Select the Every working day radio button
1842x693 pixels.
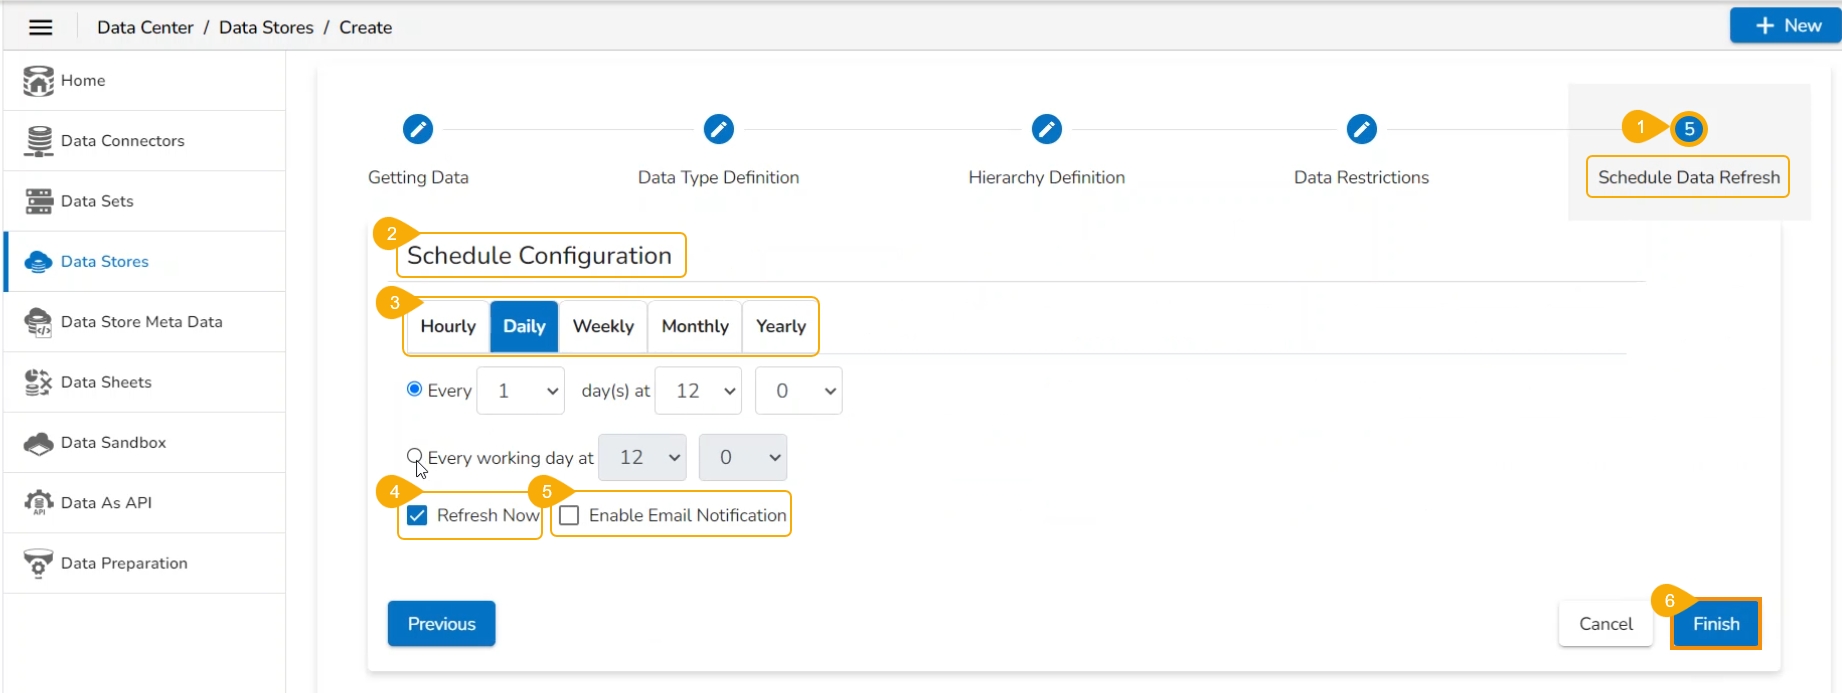pos(414,456)
